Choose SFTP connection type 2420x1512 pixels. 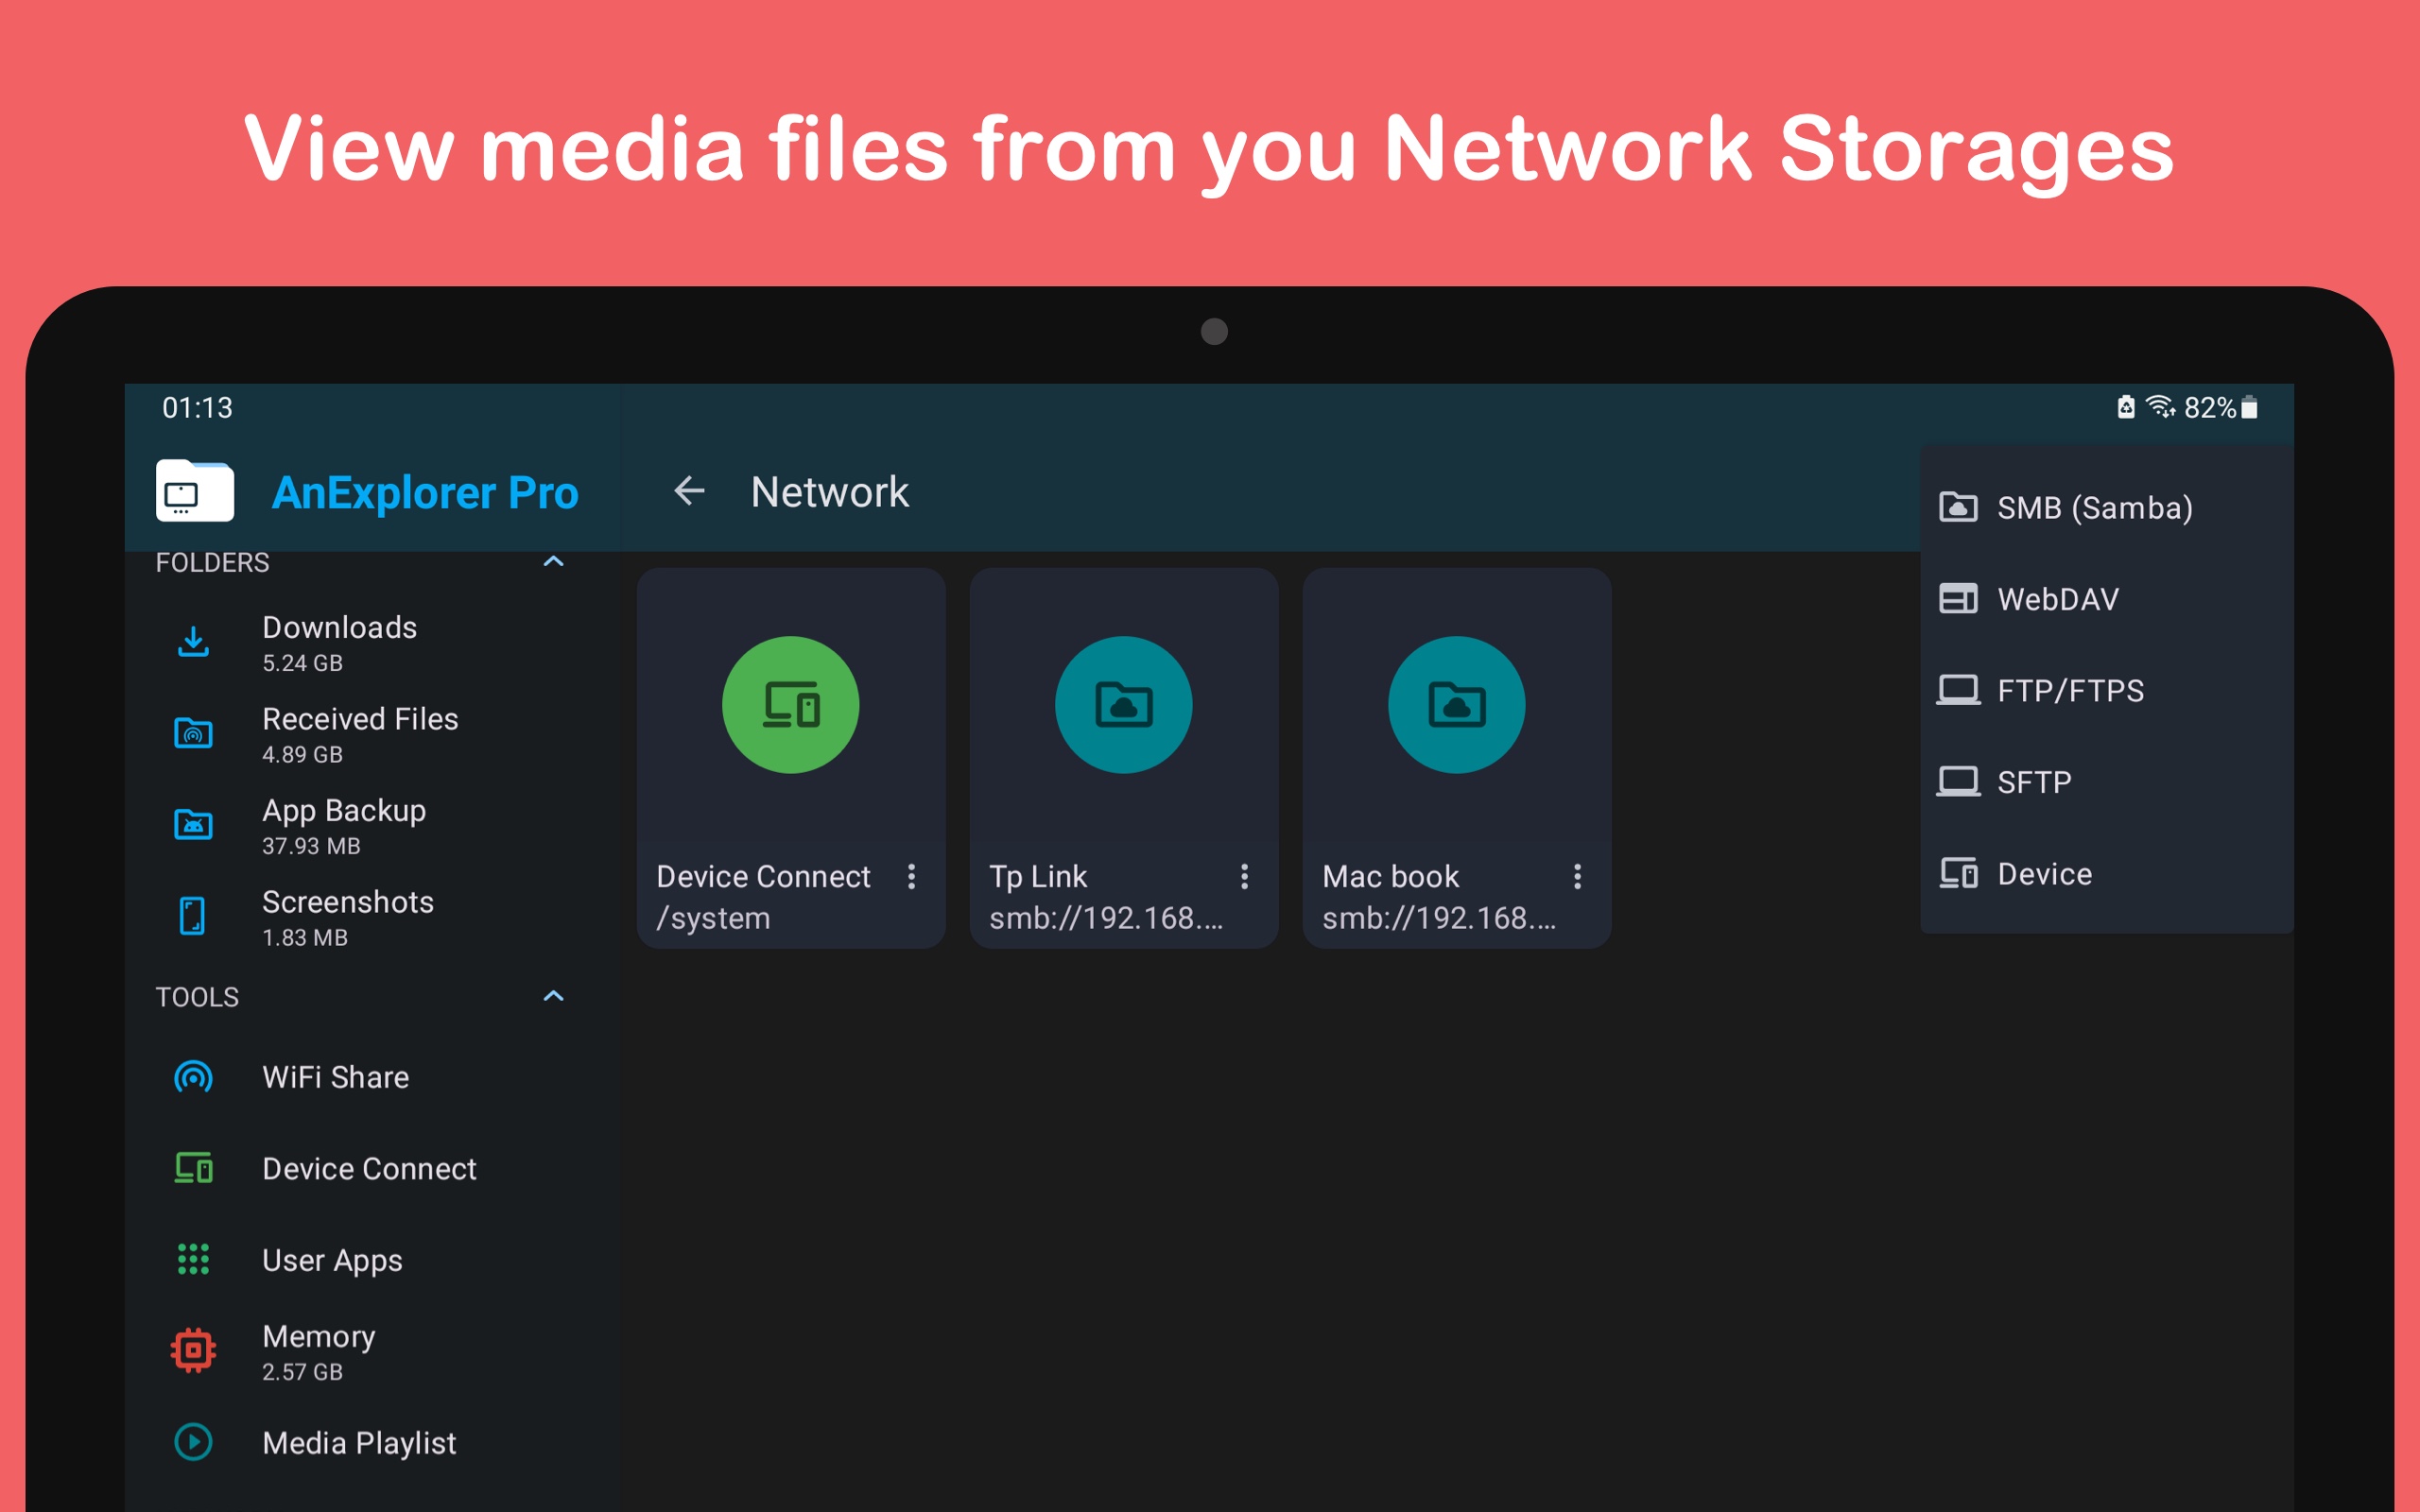2034,781
